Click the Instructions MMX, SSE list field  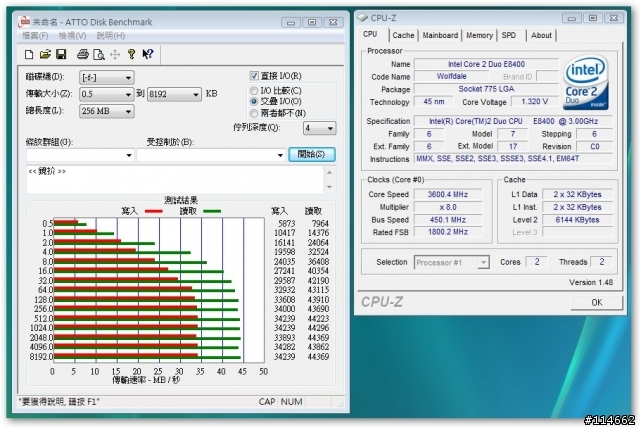click(x=513, y=159)
